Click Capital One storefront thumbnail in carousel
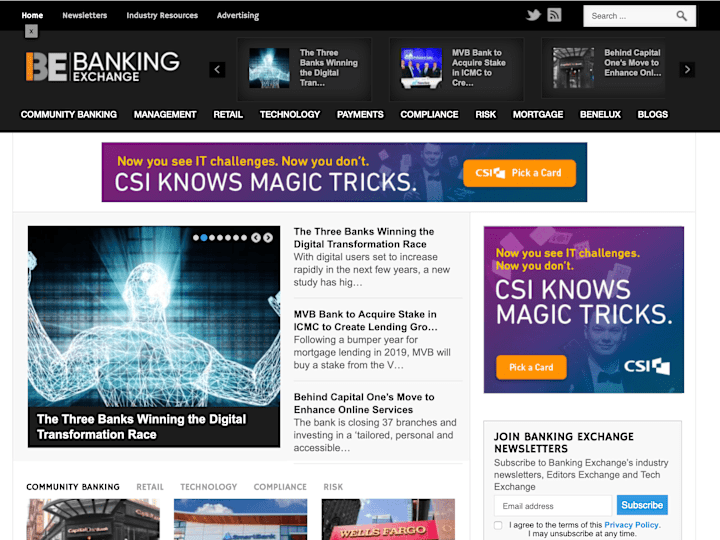The width and height of the screenshot is (720, 540). click(573, 68)
